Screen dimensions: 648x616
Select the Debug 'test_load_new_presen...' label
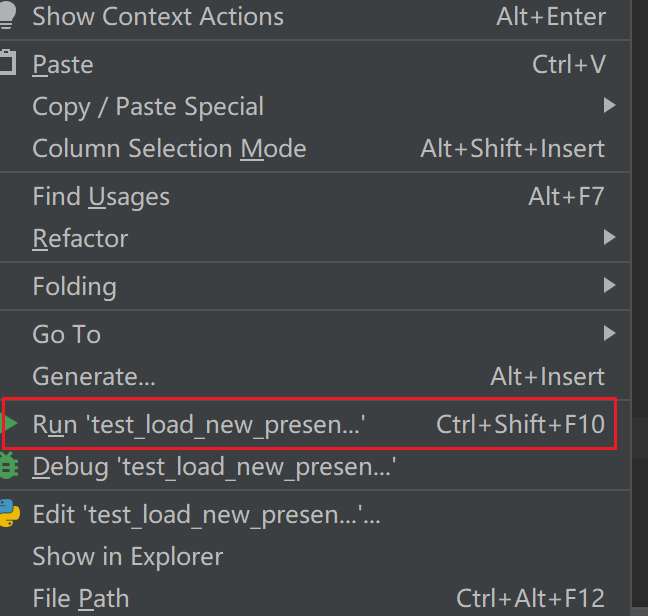tap(214, 467)
